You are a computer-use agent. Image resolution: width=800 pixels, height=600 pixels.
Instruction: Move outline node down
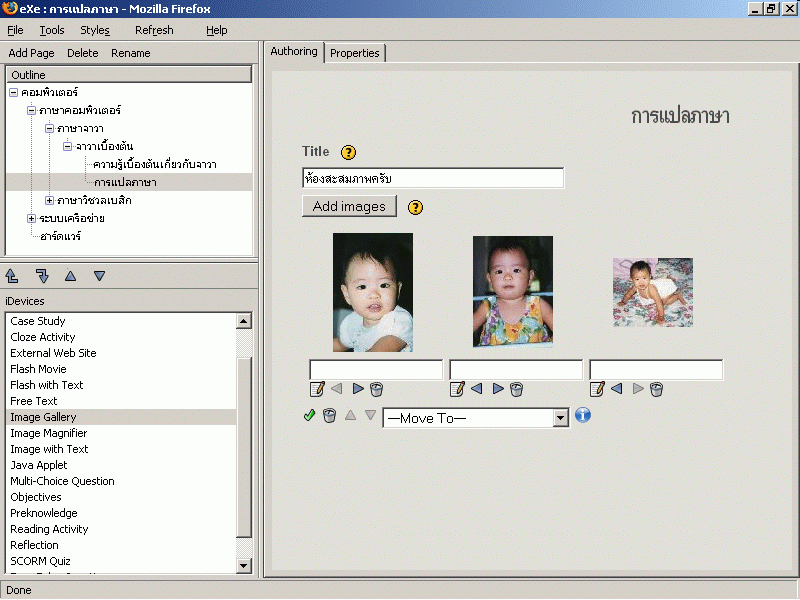click(x=99, y=276)
